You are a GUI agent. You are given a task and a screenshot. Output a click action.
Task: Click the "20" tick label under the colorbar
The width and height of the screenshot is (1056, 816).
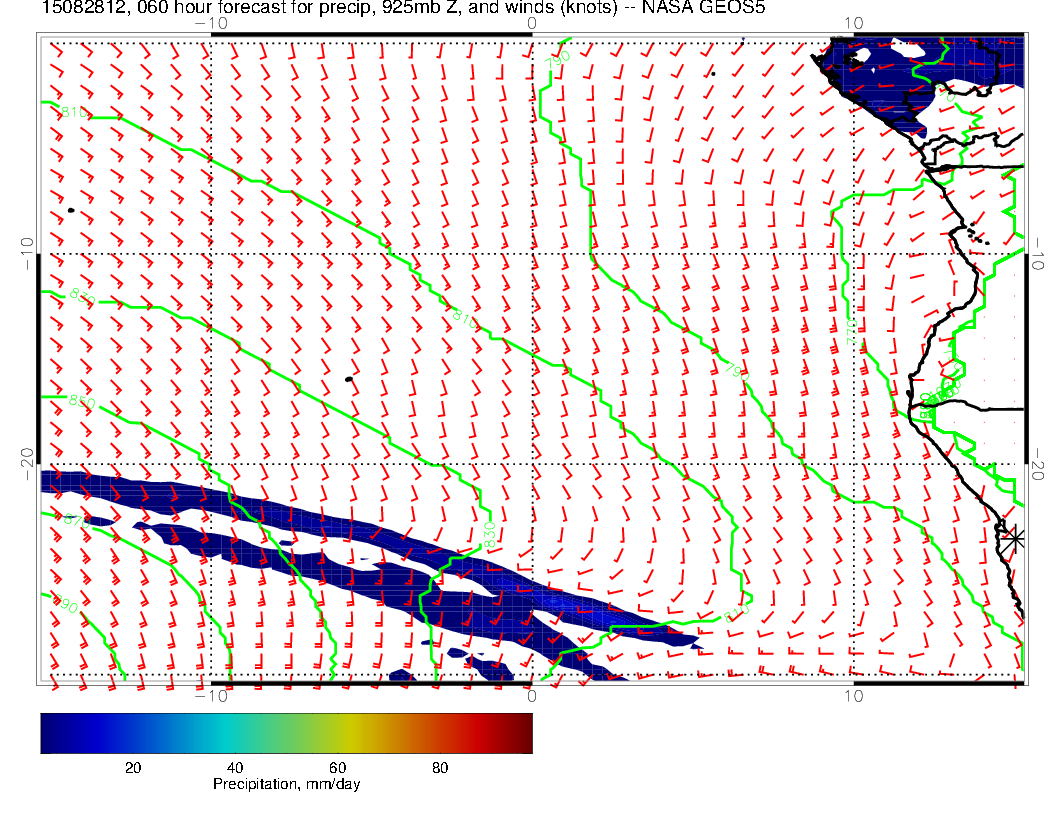[x=133, y=767]
